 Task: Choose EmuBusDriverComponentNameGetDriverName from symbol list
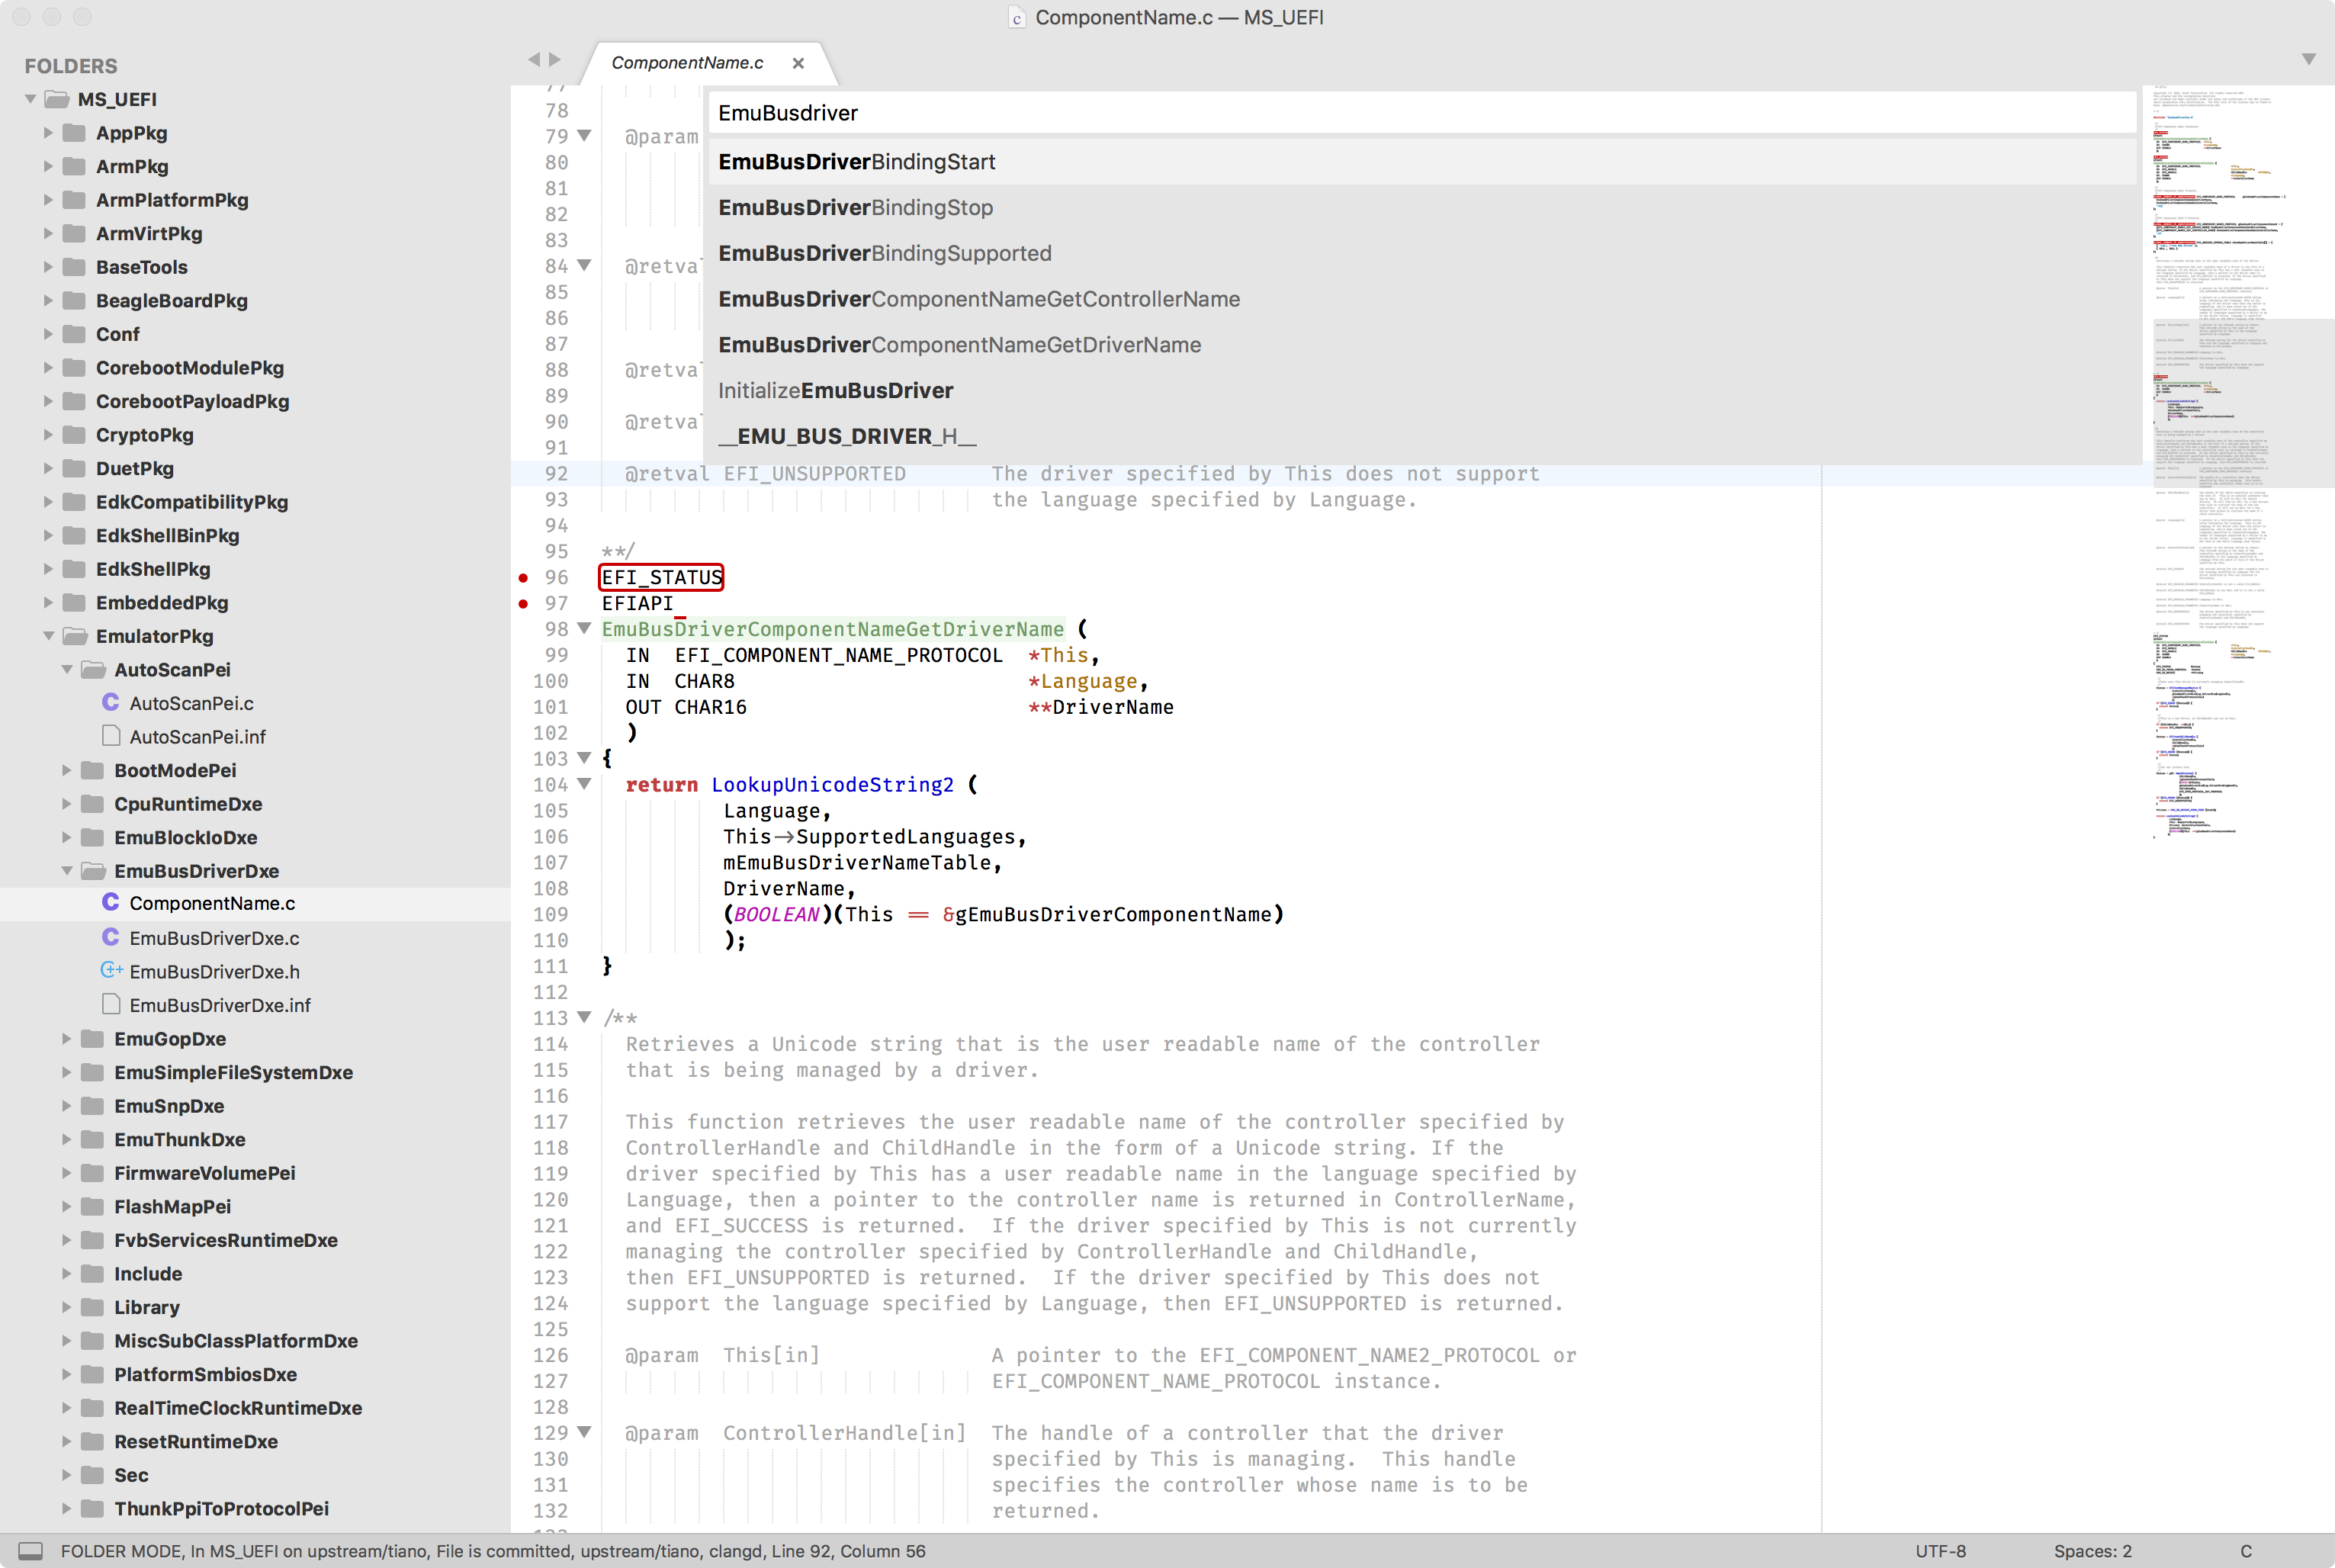click(1422, 345)
